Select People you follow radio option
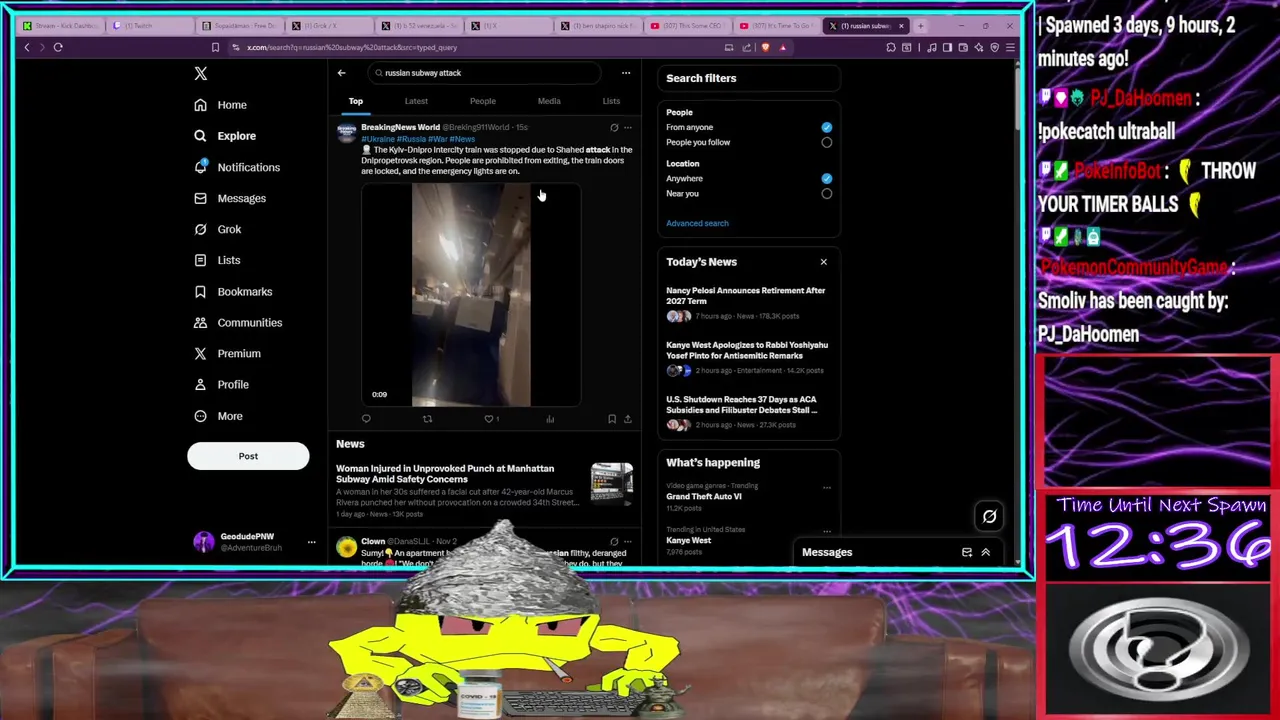This screenshot has width=1280, height=720. click(x=827, y=142)
